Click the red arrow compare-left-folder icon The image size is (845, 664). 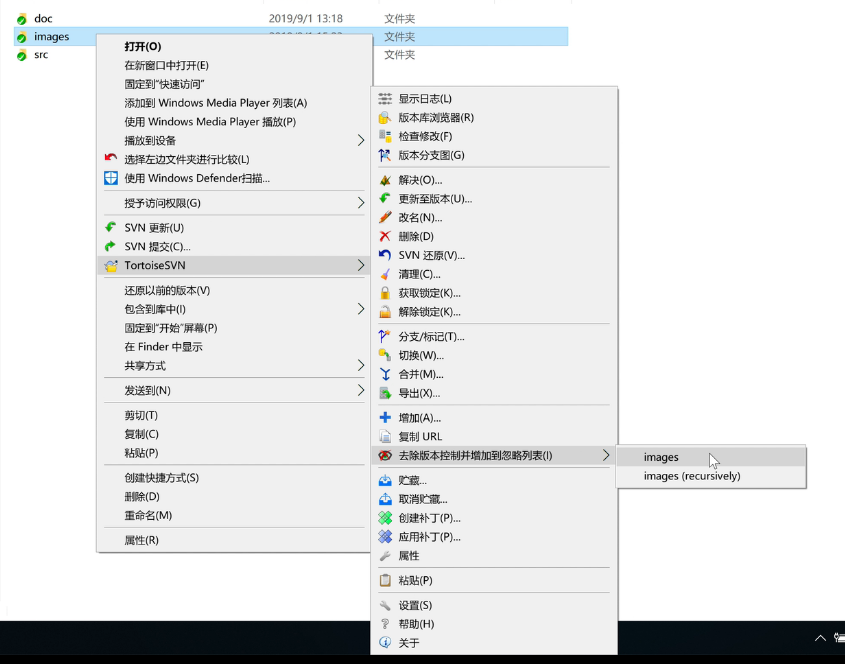tap(110, 158)
